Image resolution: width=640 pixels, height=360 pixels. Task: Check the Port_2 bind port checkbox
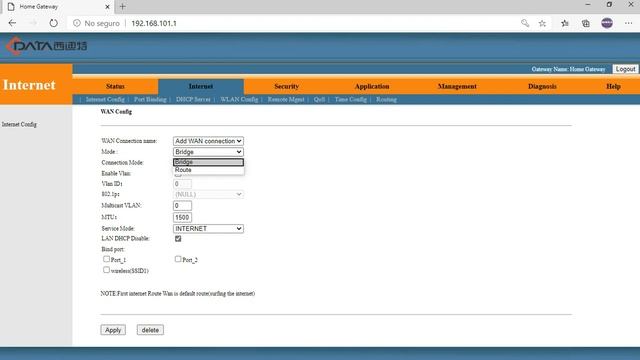coord(178,259)
